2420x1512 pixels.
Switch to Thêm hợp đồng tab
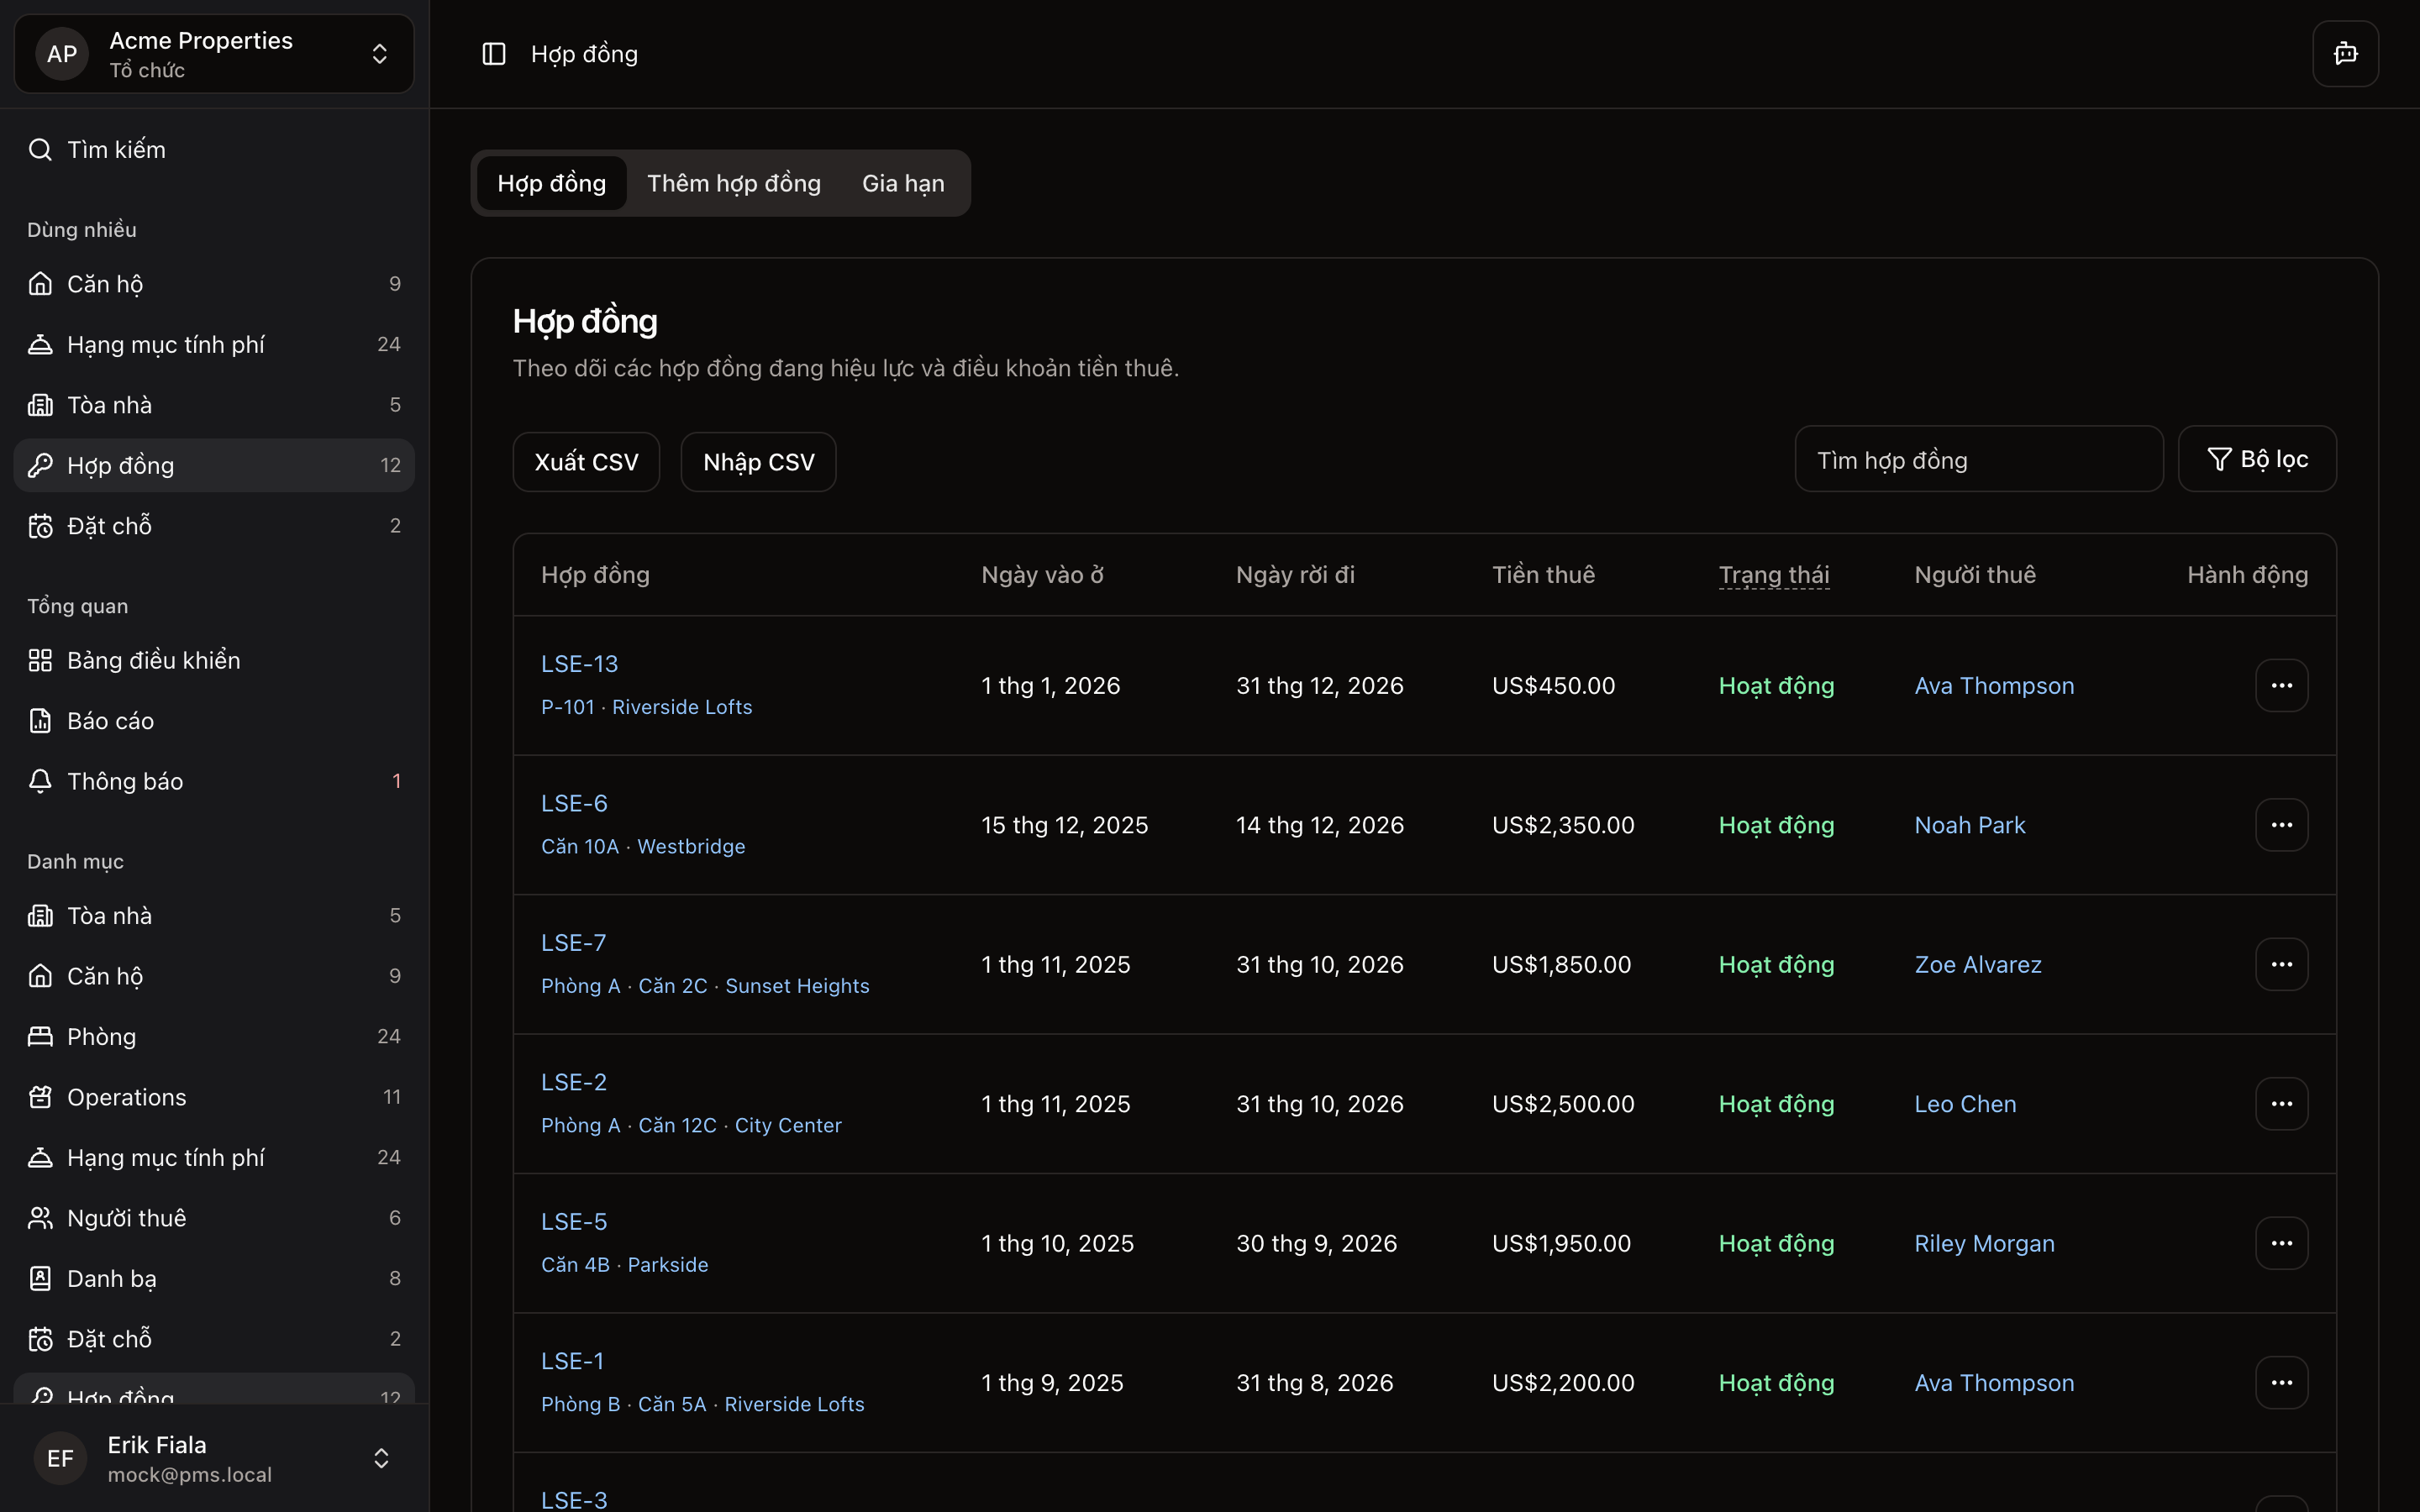click(733, 183)
